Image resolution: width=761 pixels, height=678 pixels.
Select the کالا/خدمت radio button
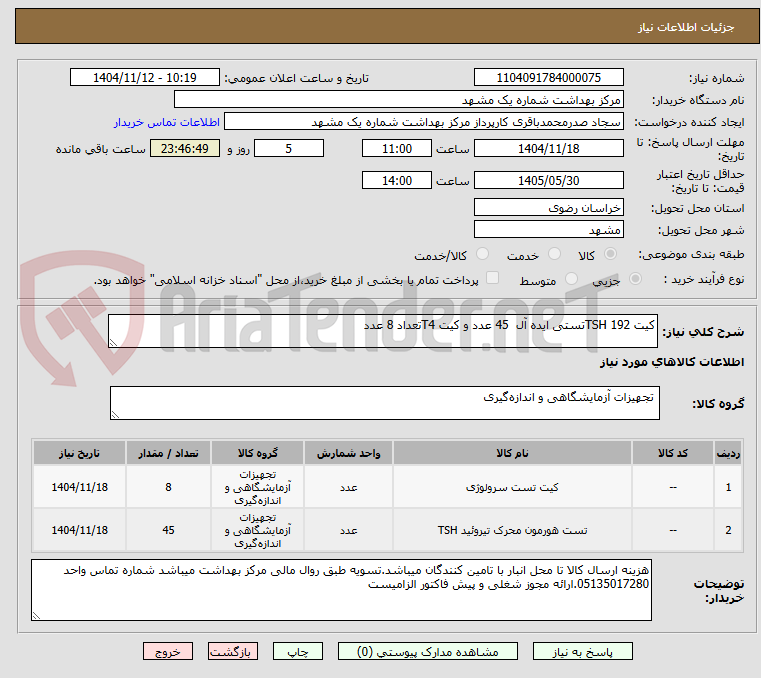pos(482,254)
